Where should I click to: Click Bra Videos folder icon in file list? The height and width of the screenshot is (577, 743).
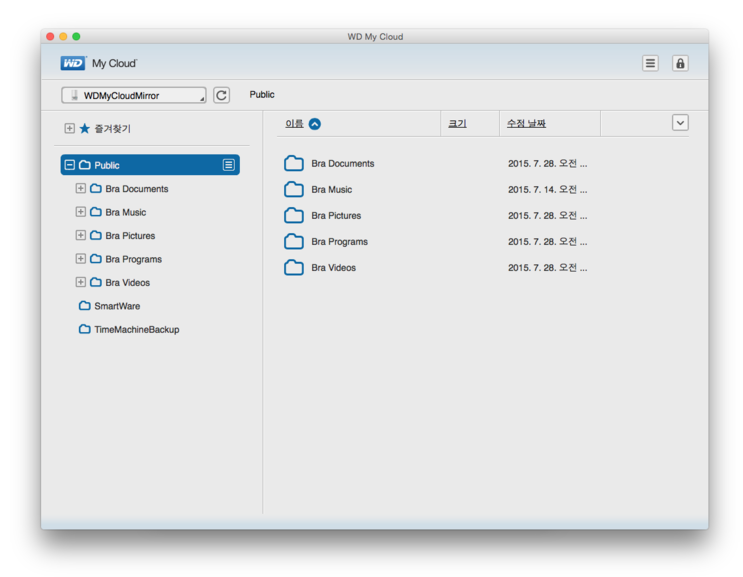pos(294,267)
